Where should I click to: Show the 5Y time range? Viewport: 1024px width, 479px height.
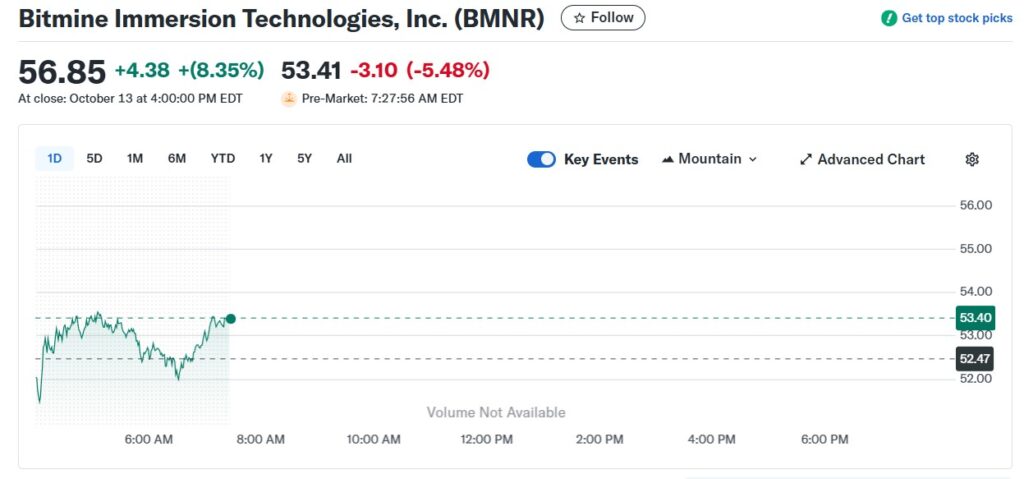click(x=304, y=159)
